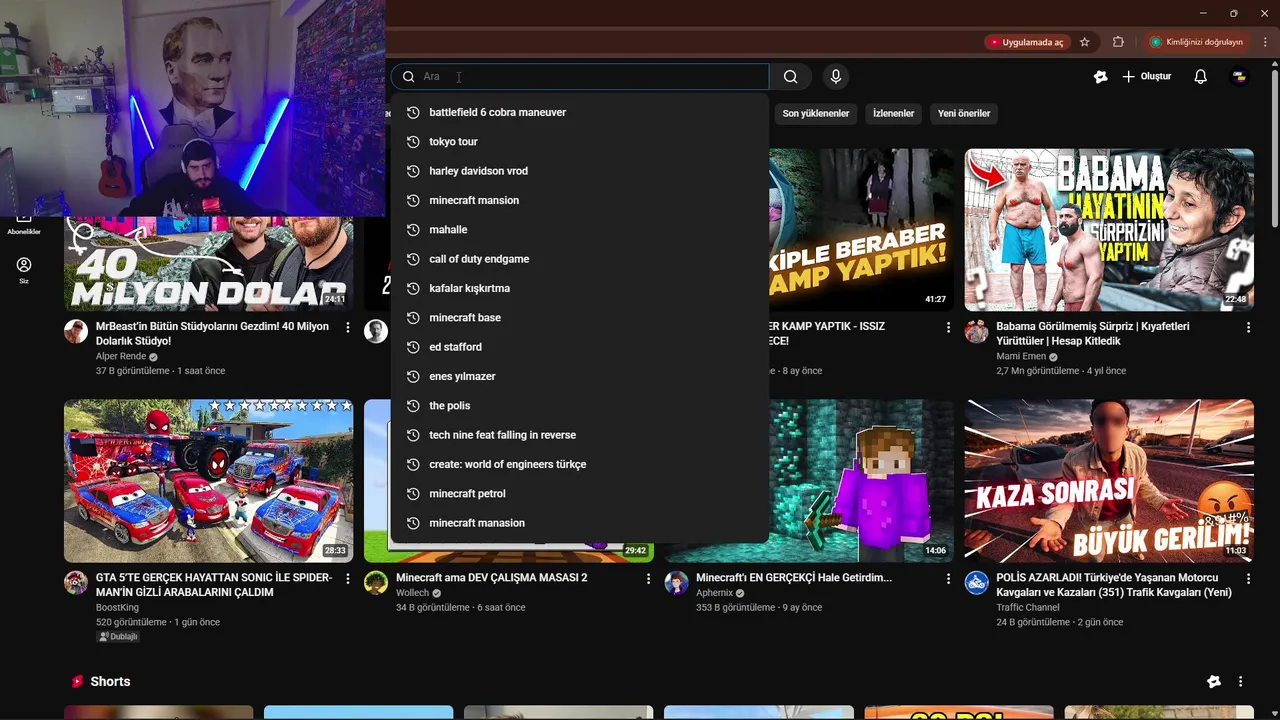Select suggestion battlefield 6 cobra maneuver

pyautogui.click(x=580, y=112)
